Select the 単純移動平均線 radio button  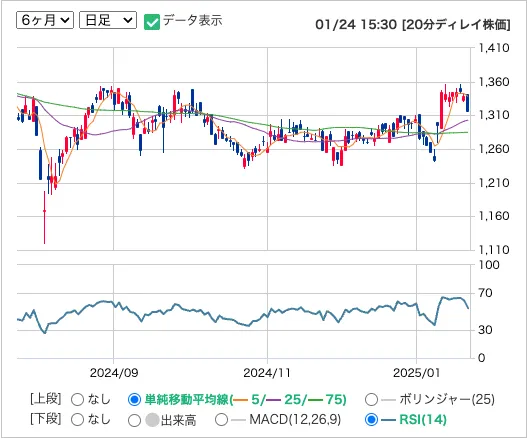(x=134, y=400)
